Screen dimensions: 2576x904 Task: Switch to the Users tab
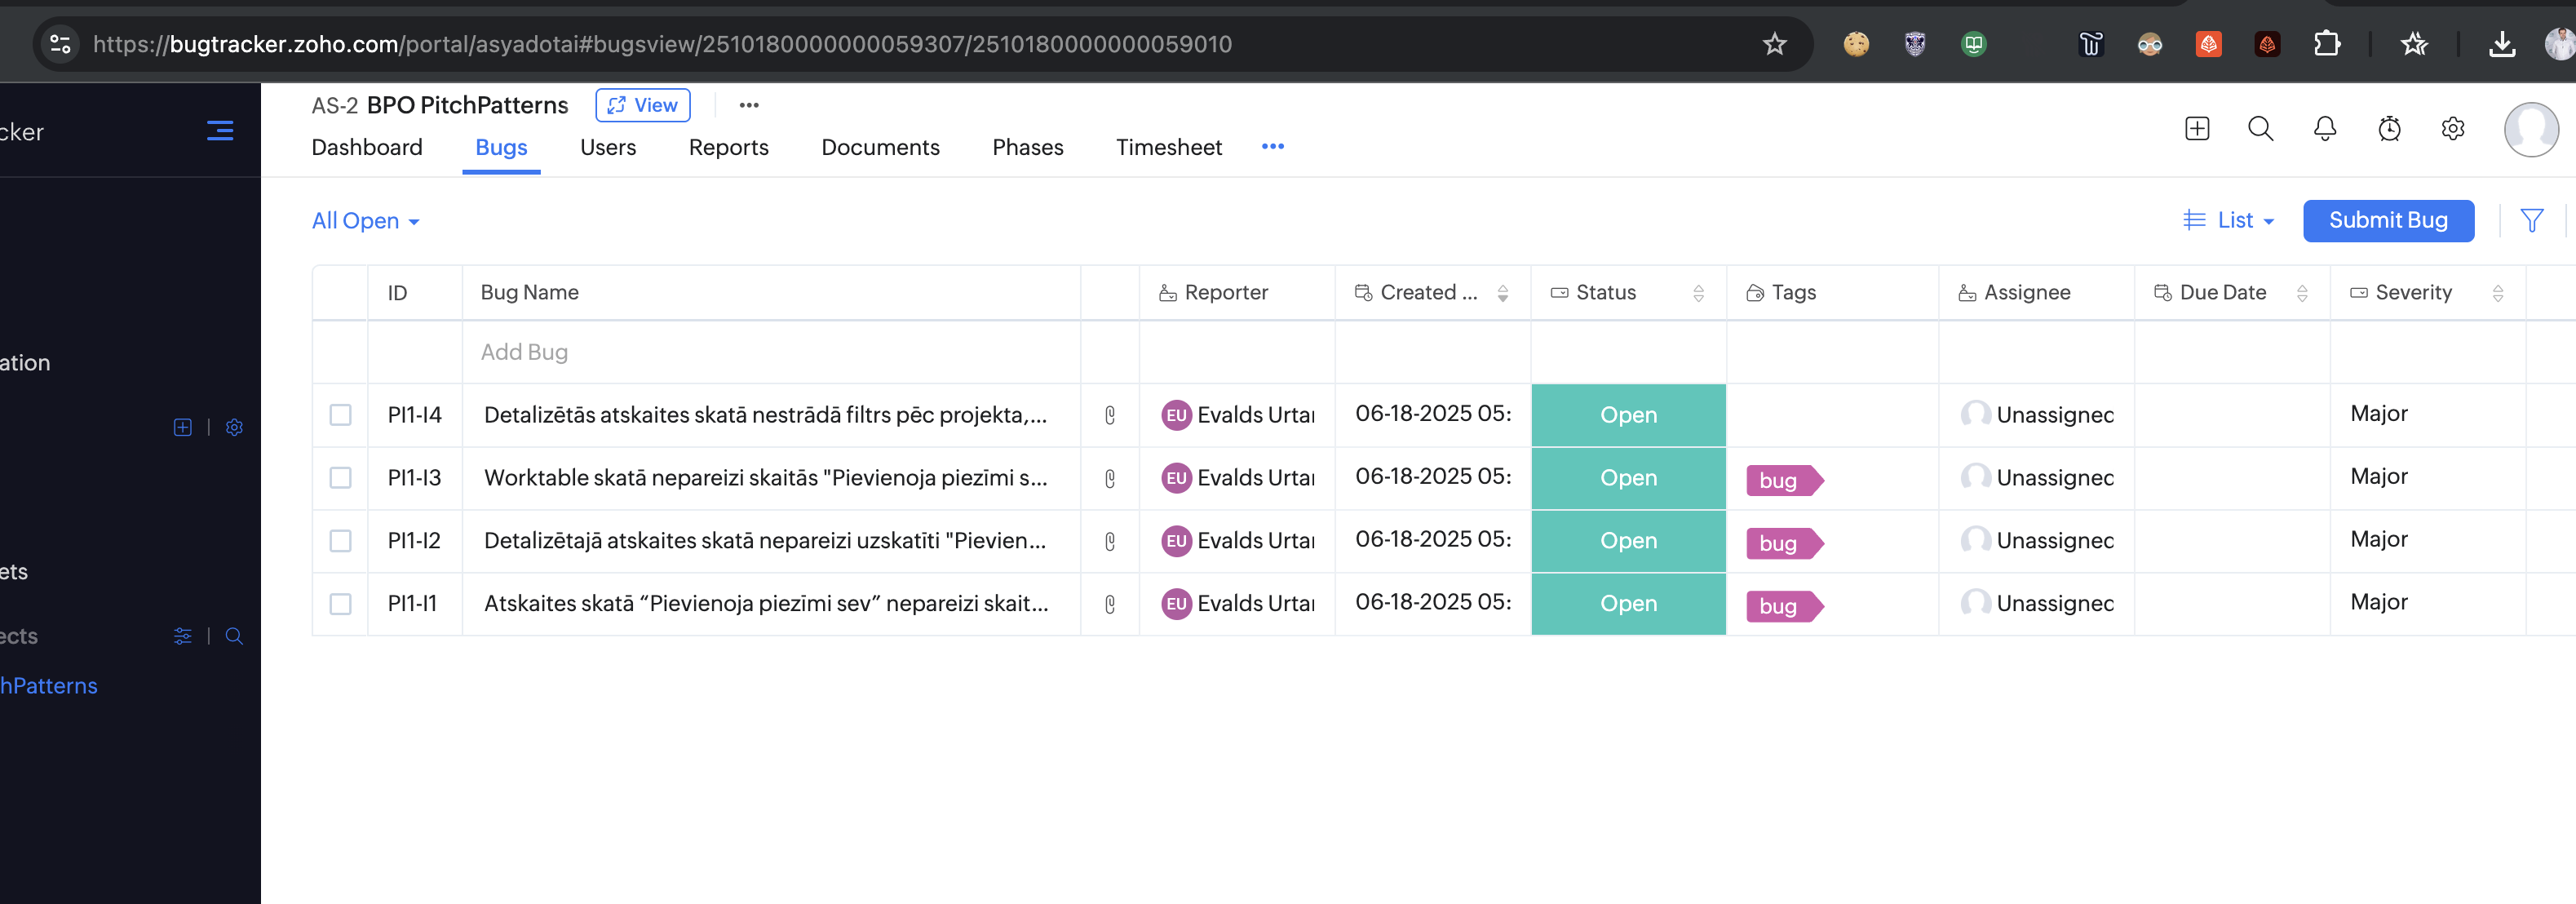pyautogui.click(x=608, y=148)
